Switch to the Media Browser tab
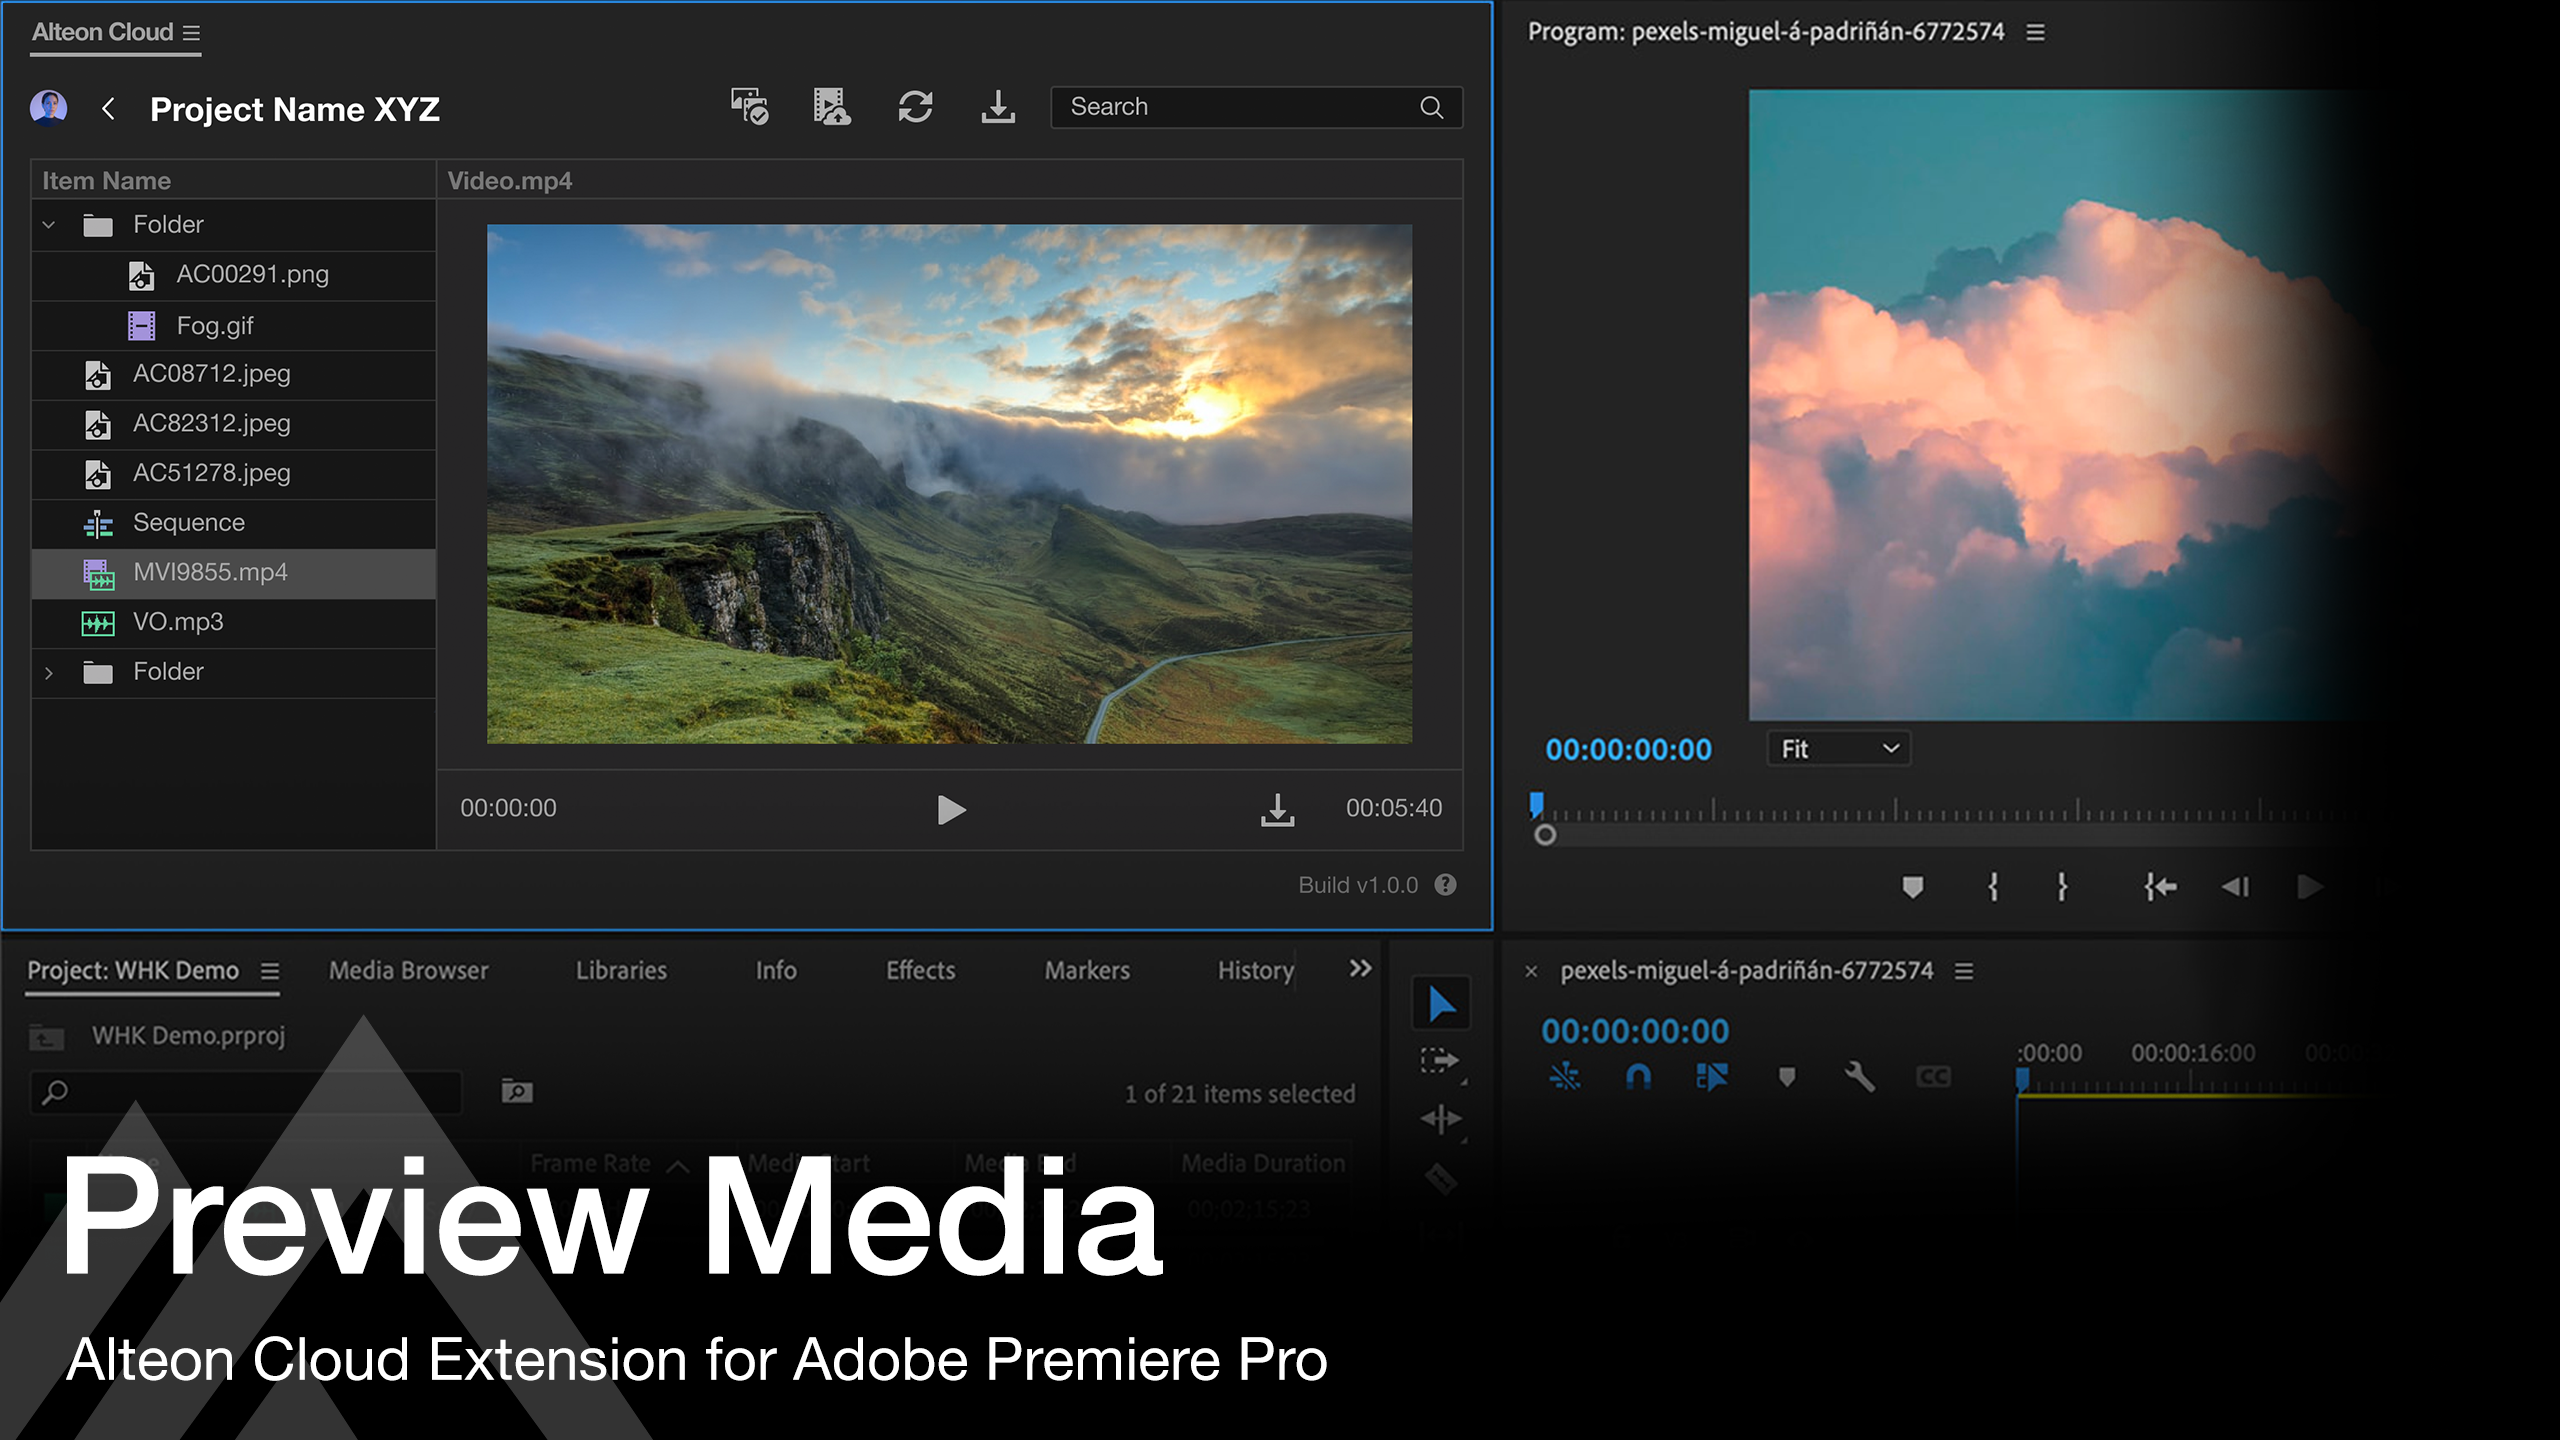Image resolution: width=2560 pixels, height=1440 pixels. tap(408, 970)
